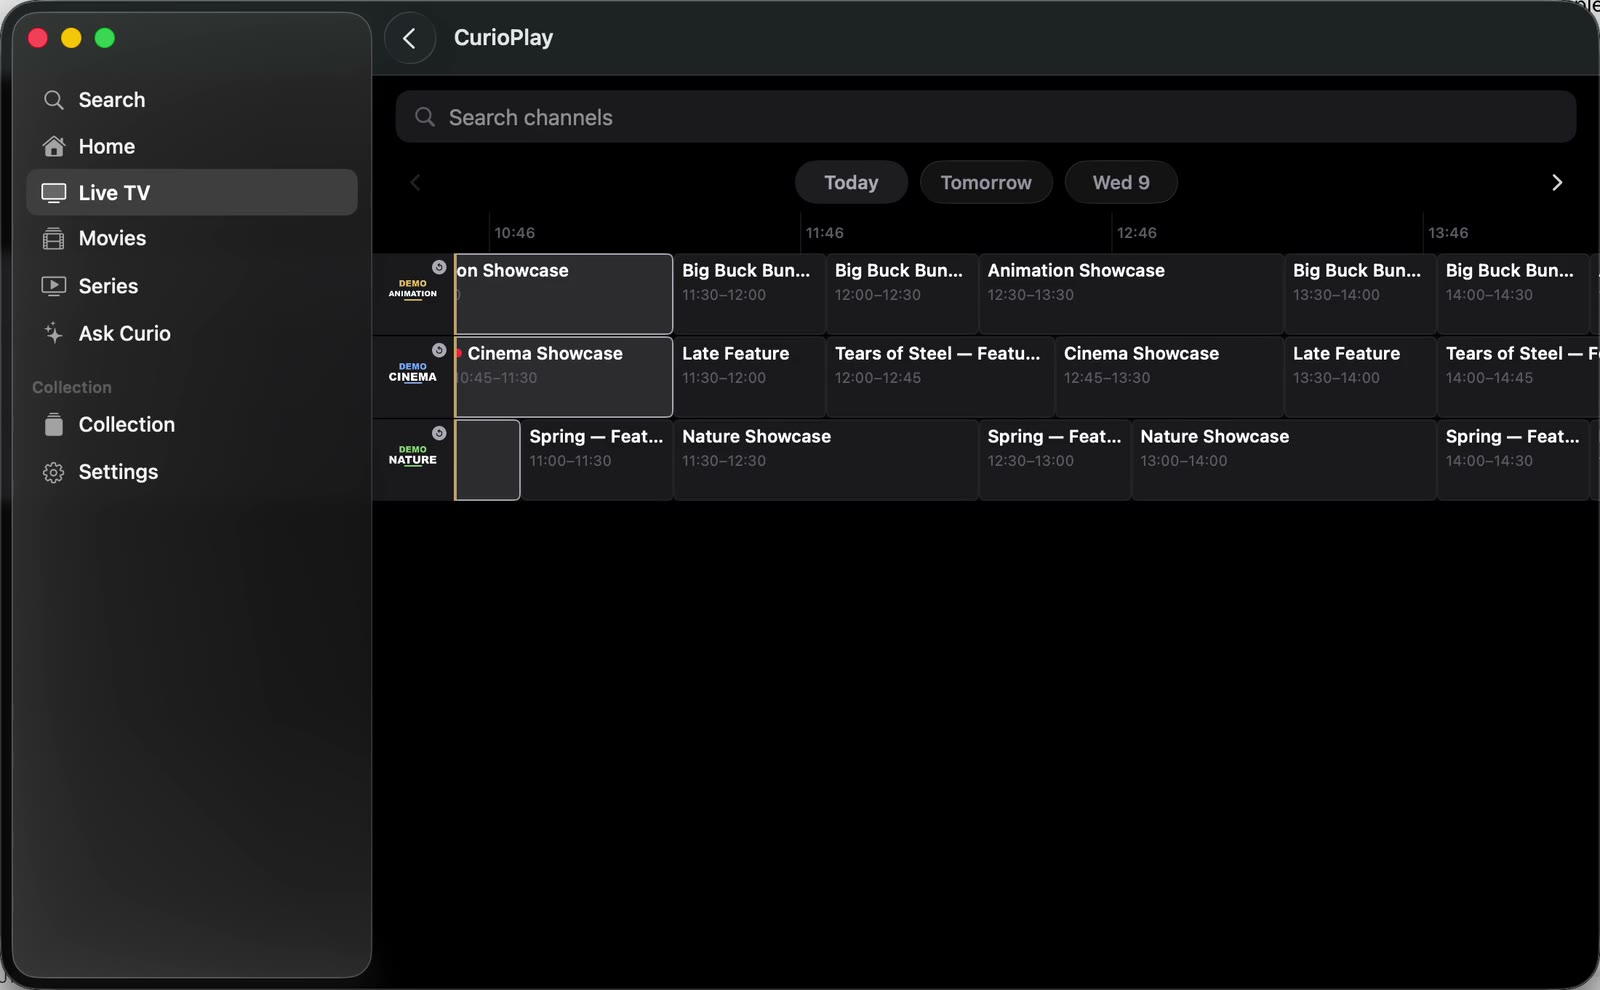The image size is (1600, 990).
Task: Switch the guide to Today
Action: coord(851,182)
